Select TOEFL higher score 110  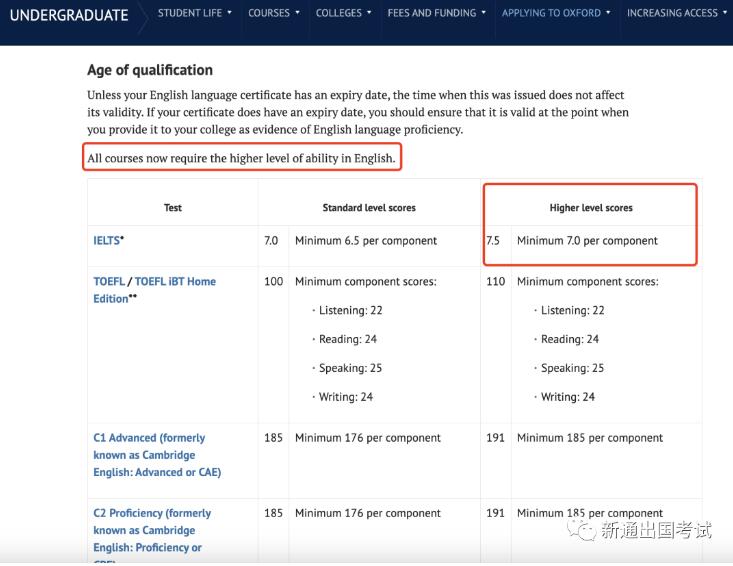coord(496,281)
